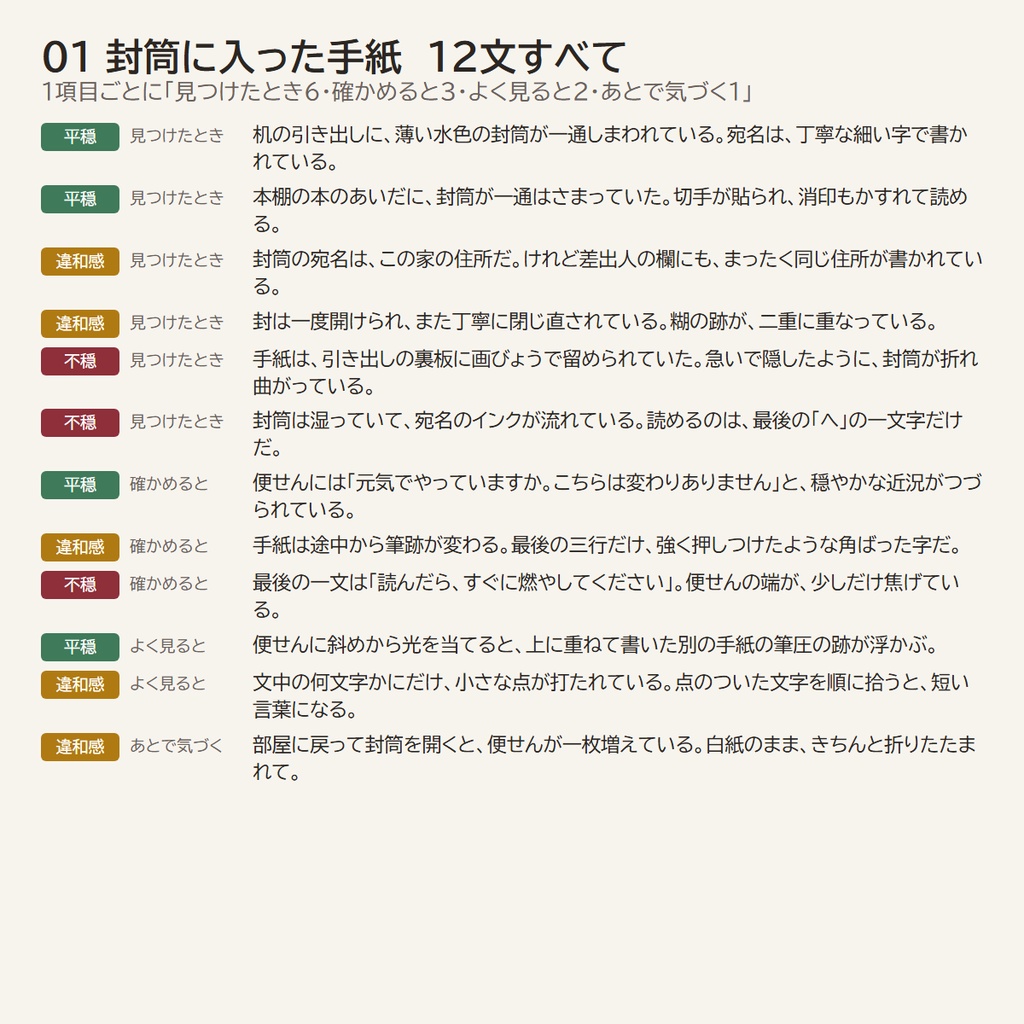Viewport: 1024px width, 1024px height.
Task: Click the 平穏 badge beside '本棚の本のあいだに'
Action: [x=80, y=199]
